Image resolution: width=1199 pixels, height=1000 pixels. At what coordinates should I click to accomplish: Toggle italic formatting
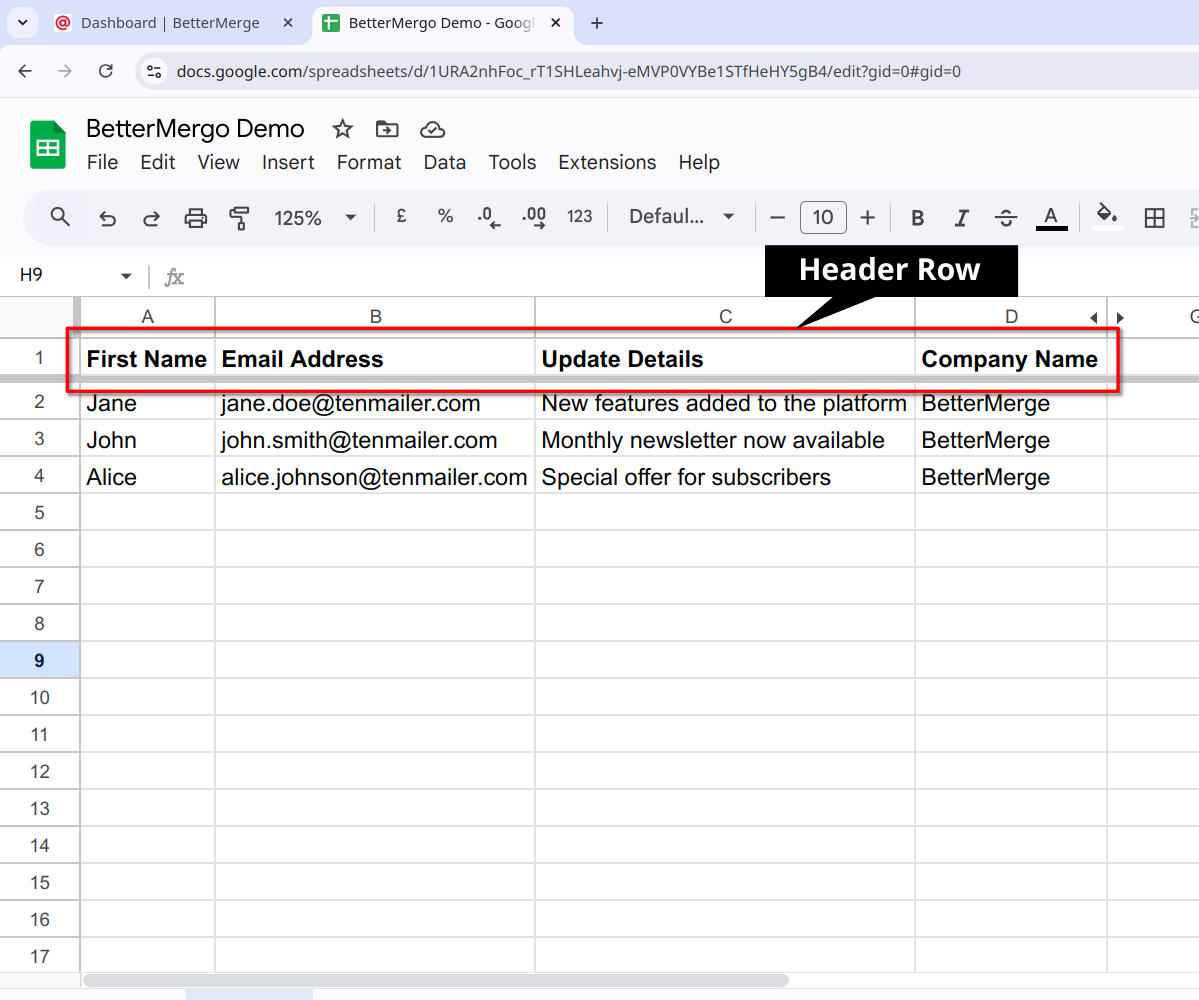click(961, 218)
